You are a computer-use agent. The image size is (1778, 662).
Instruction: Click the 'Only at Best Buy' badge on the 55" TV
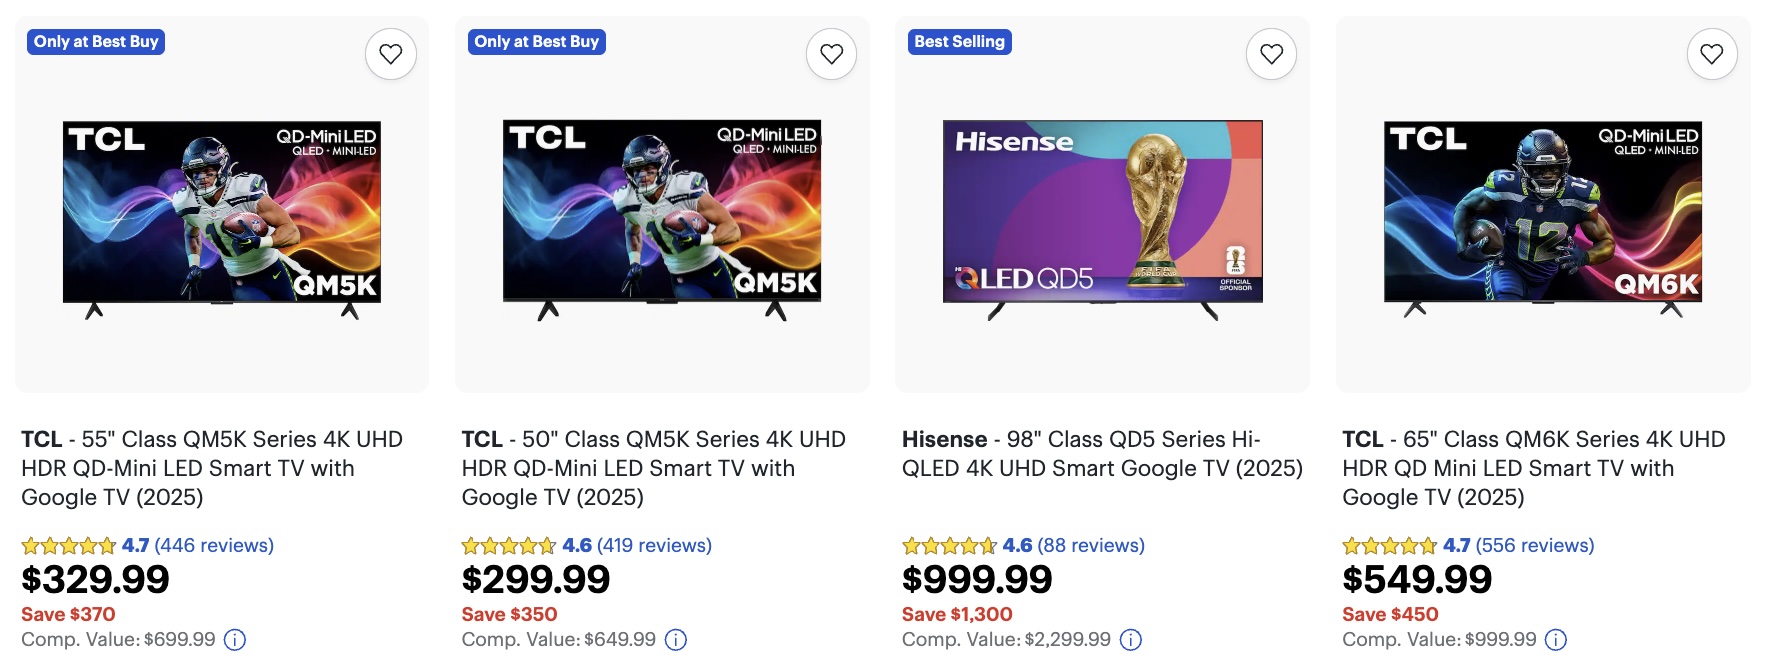tap(96, 41)
